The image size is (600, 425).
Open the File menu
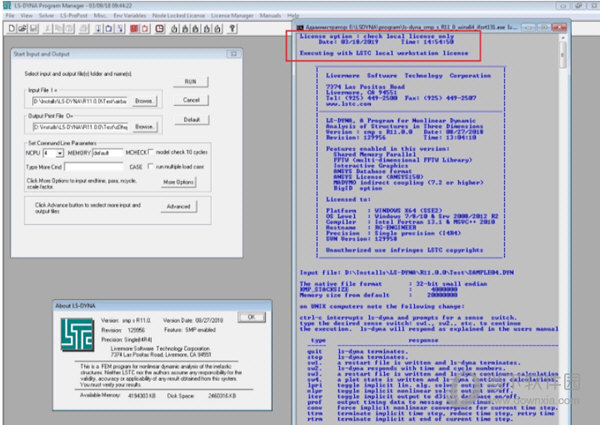coord(10,16)
